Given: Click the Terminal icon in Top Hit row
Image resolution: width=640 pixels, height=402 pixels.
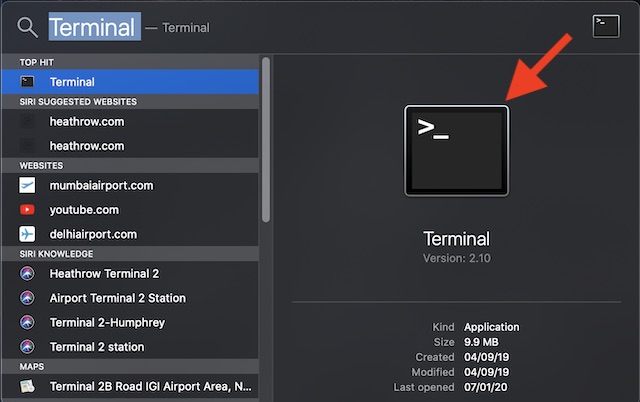Looking at the screenshot, I should 27,82.
